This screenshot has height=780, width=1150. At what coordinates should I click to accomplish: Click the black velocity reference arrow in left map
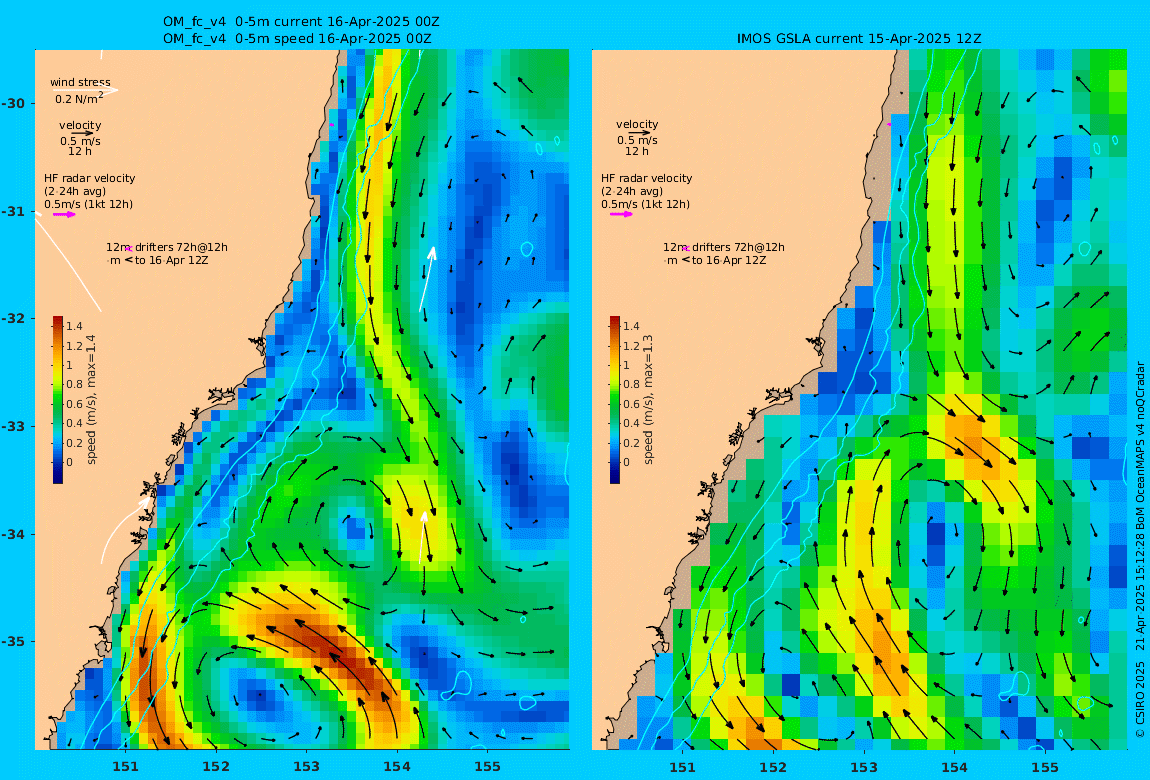pyautogui.click(x=82, y=133)
